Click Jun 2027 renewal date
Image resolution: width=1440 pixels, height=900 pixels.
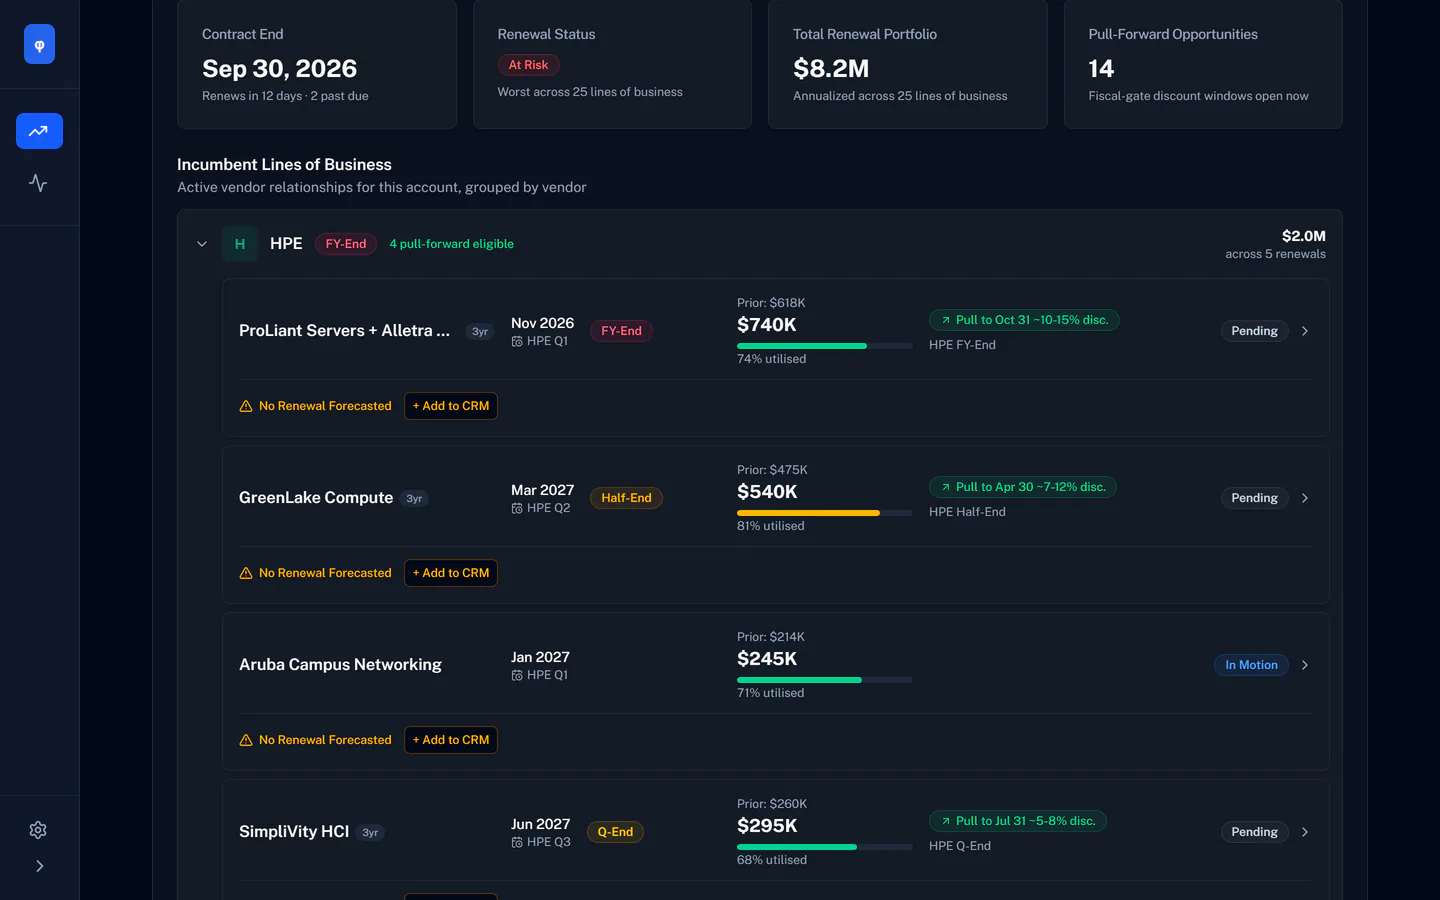[541, 824]
